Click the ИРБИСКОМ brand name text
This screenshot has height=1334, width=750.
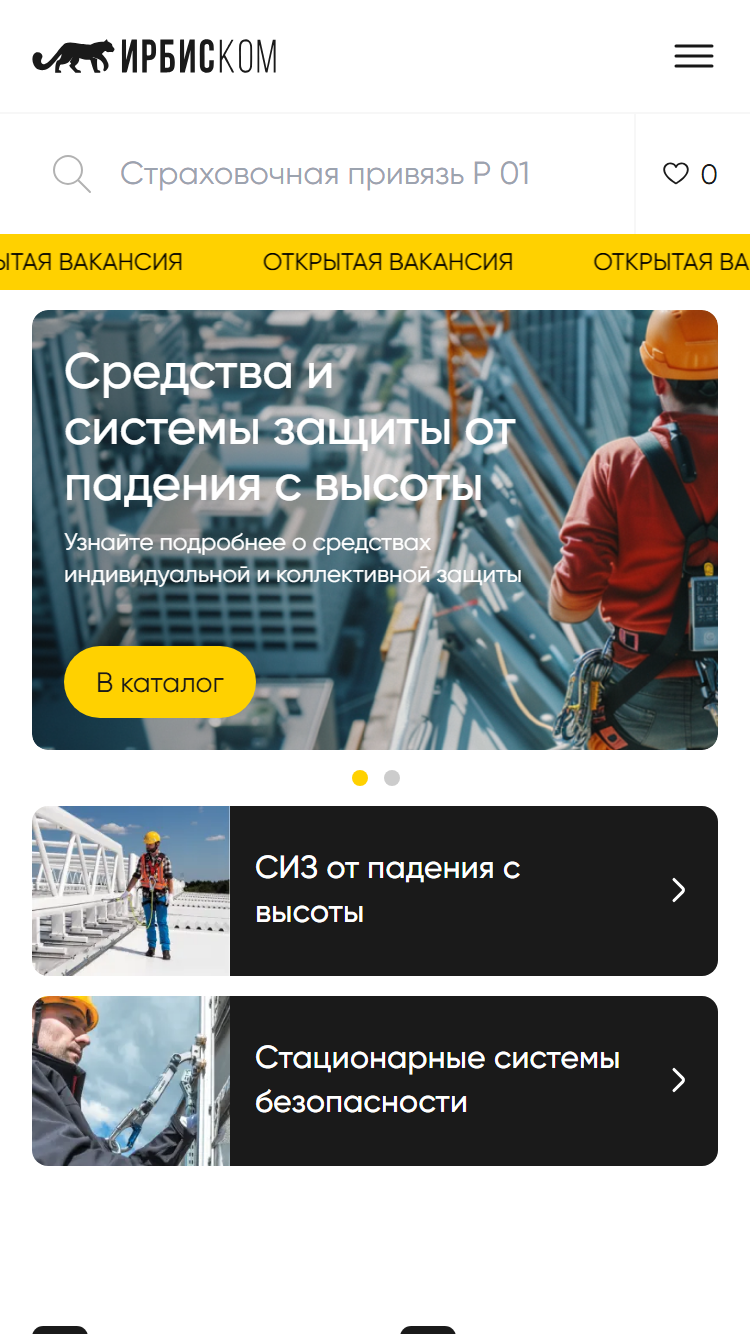tap(199, 57)
